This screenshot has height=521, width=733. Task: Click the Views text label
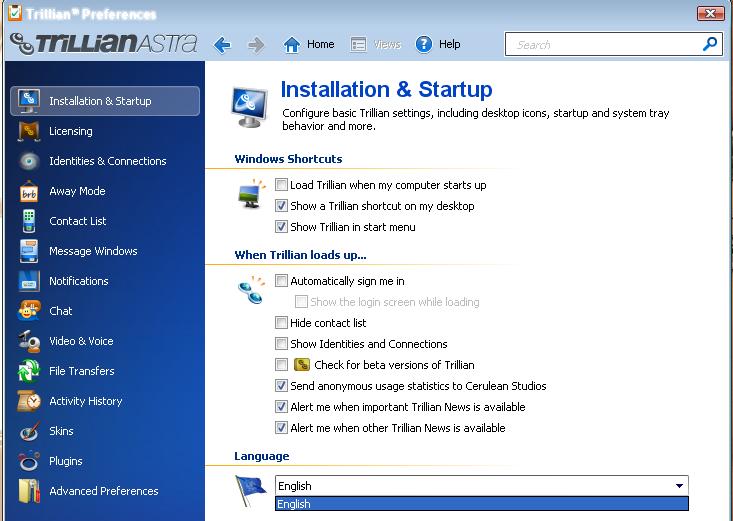click(387, 44)
